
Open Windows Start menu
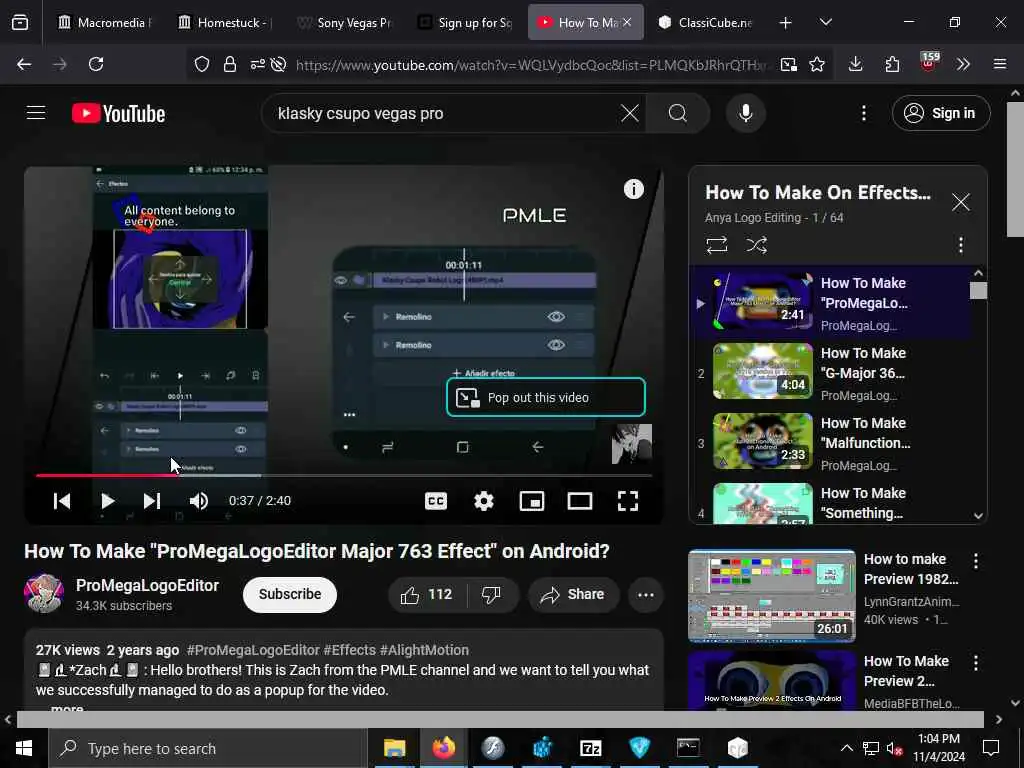point(24,748)
